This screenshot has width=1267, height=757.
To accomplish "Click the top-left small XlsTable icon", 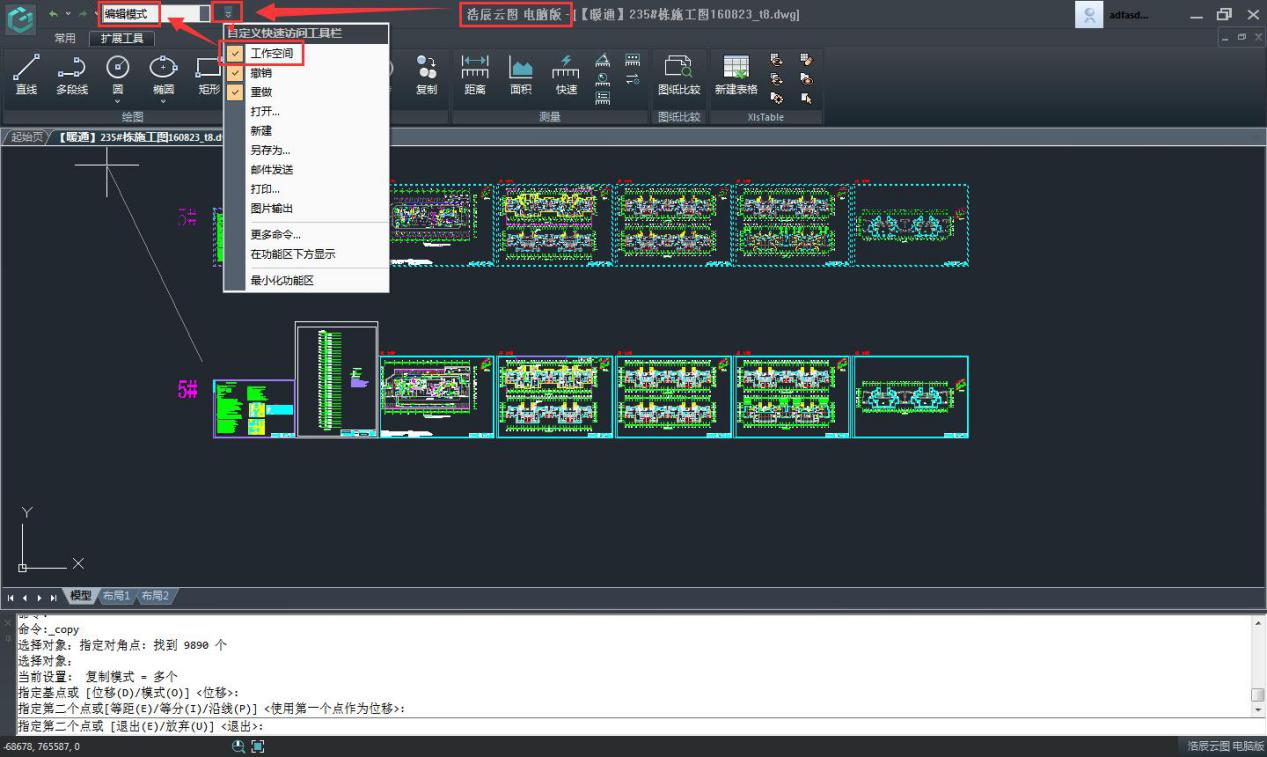I will tap(776, 60).
